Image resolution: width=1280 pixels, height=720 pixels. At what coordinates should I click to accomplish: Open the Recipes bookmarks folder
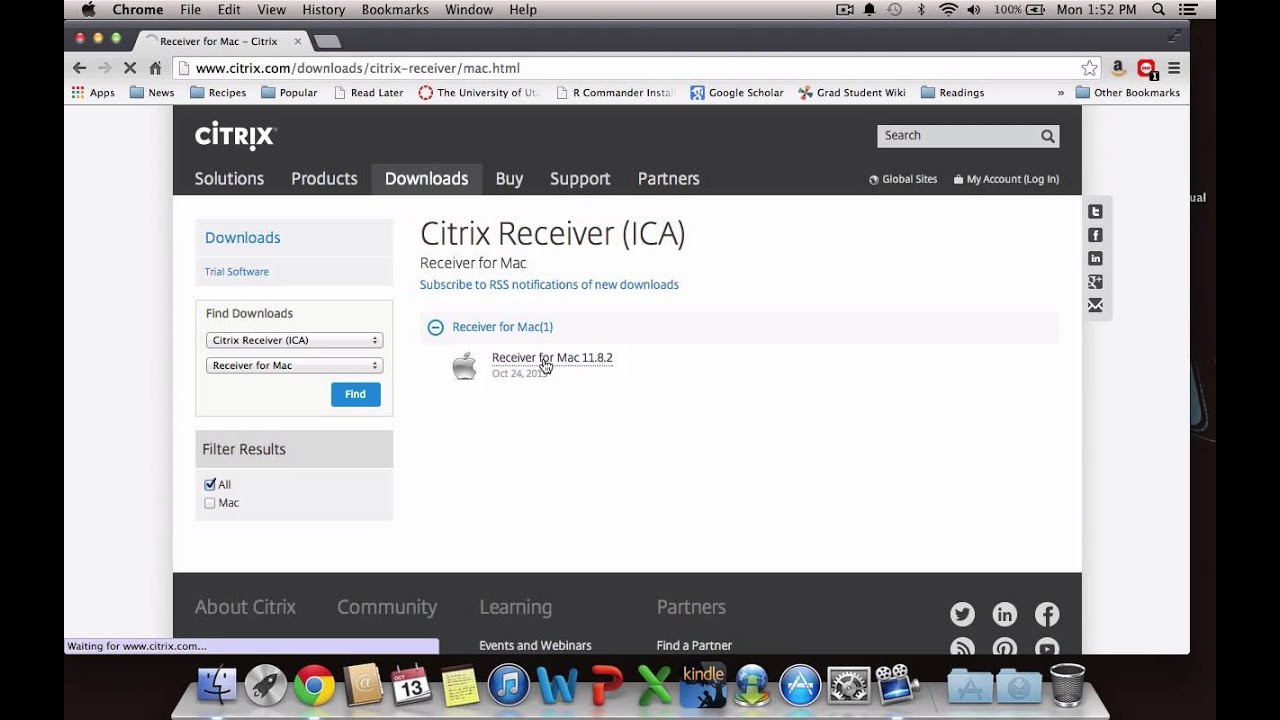point(218,93)
